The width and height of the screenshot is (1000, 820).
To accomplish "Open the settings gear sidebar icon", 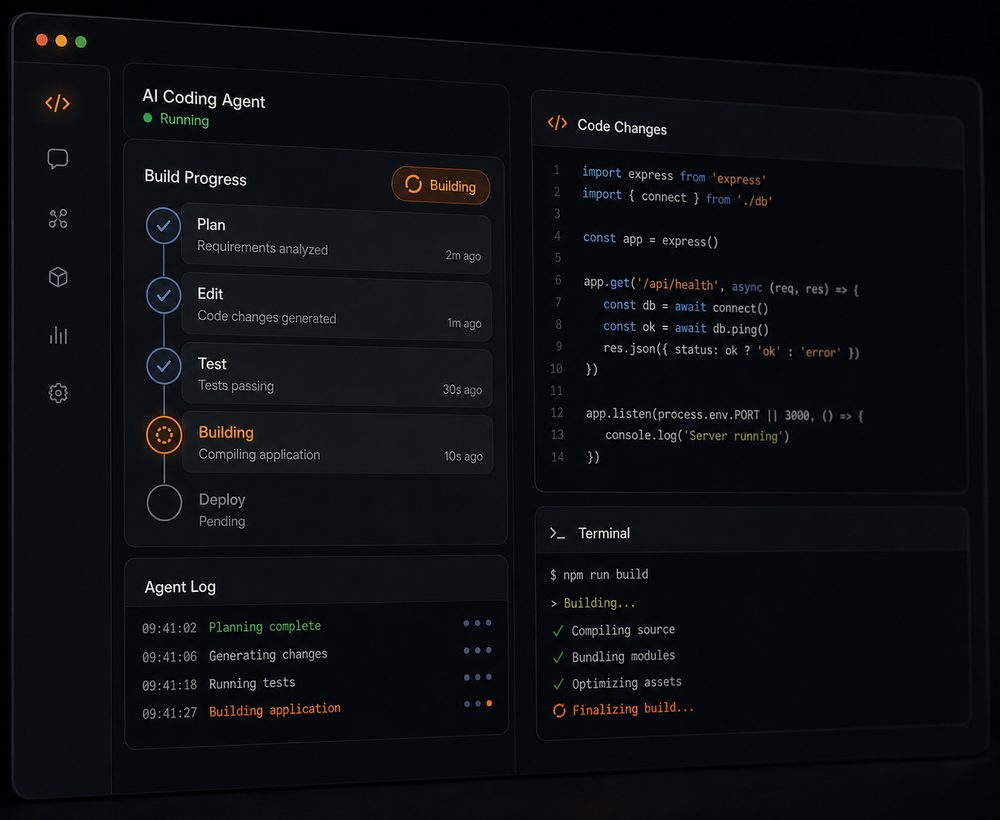I will pyautogui.click(x=58, y=393).
